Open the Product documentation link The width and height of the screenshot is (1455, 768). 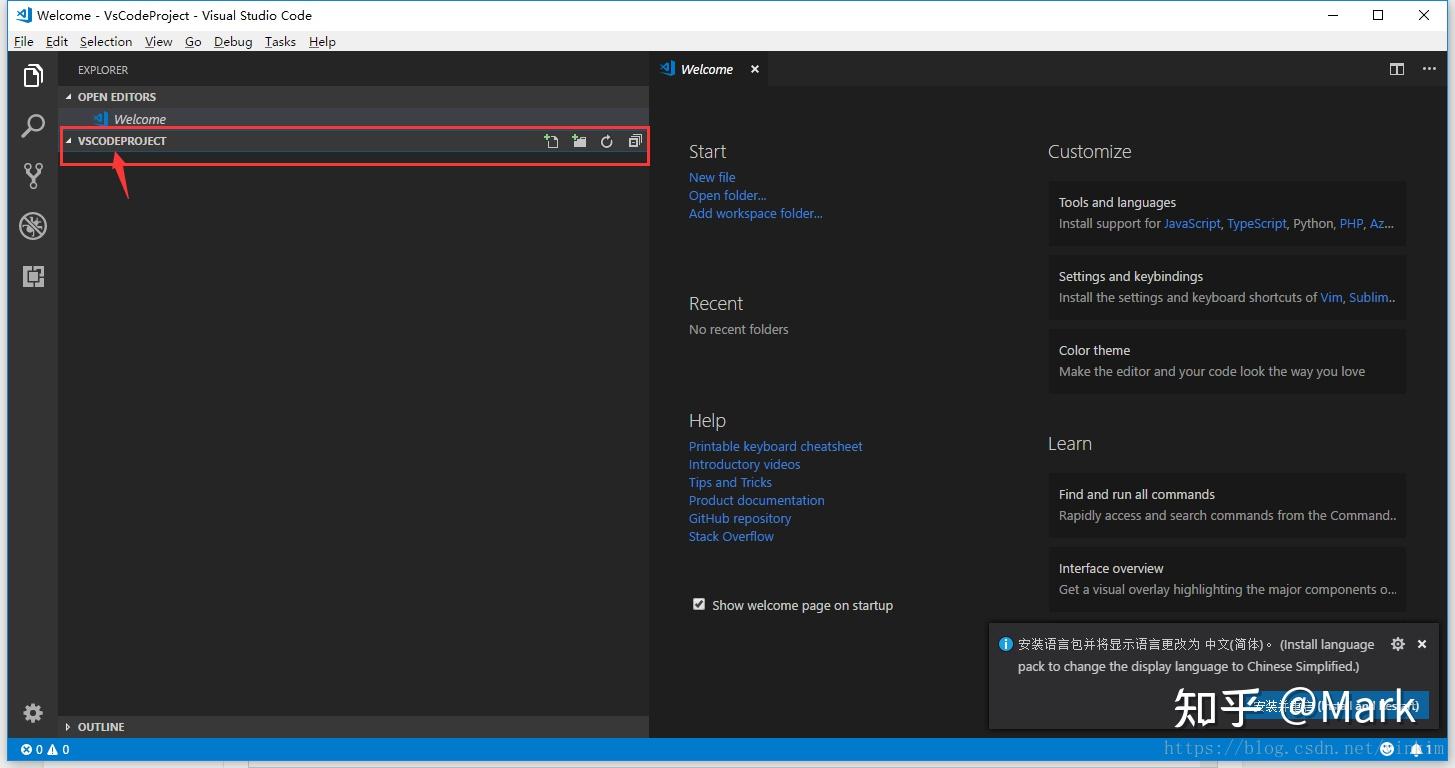(757, 500)
